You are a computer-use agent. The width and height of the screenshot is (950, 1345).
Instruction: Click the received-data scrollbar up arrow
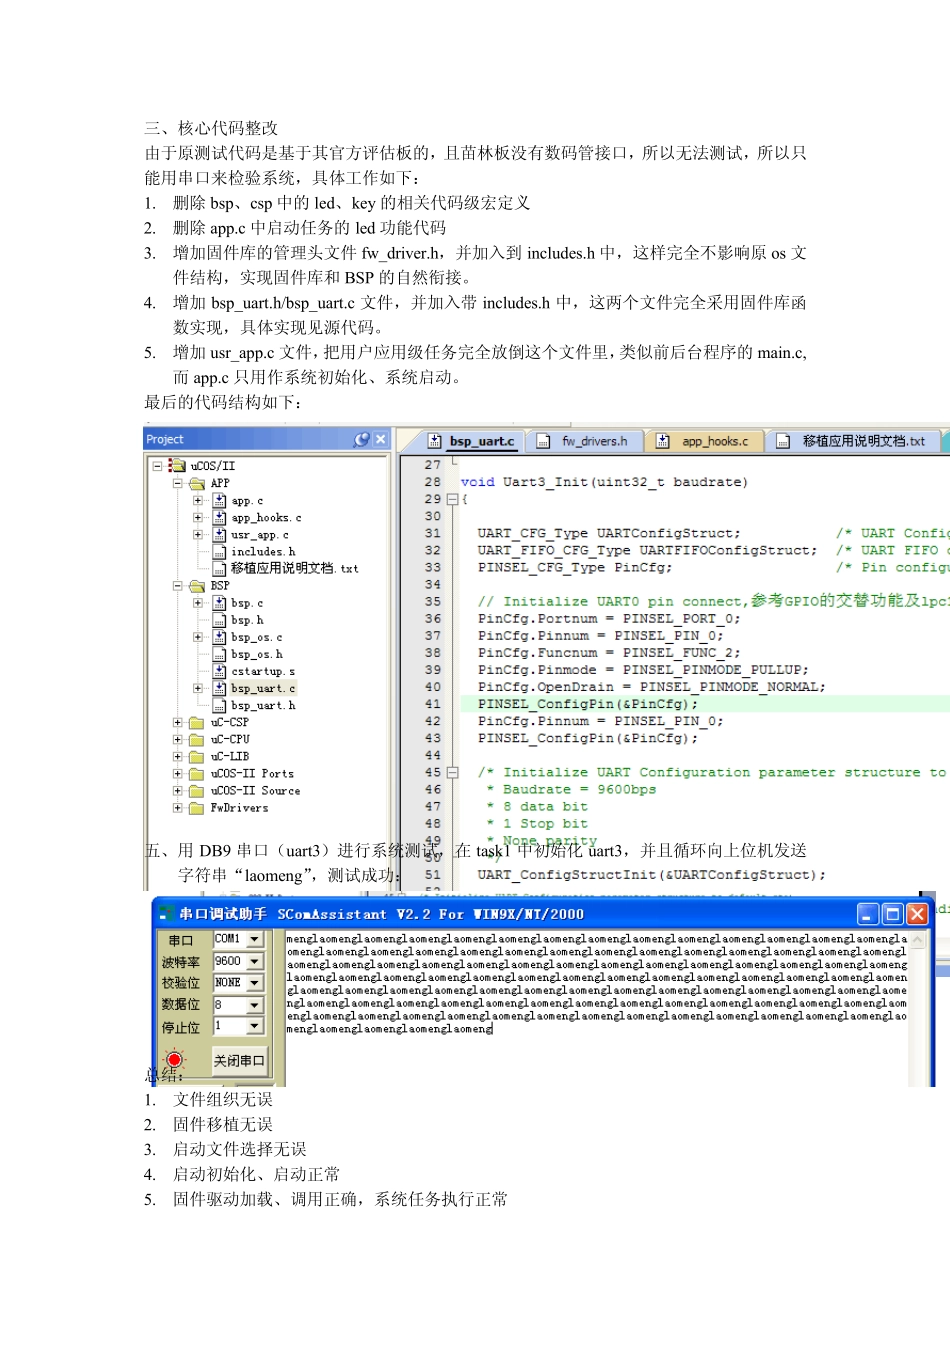pyautogui.click(x=917, y=941)
